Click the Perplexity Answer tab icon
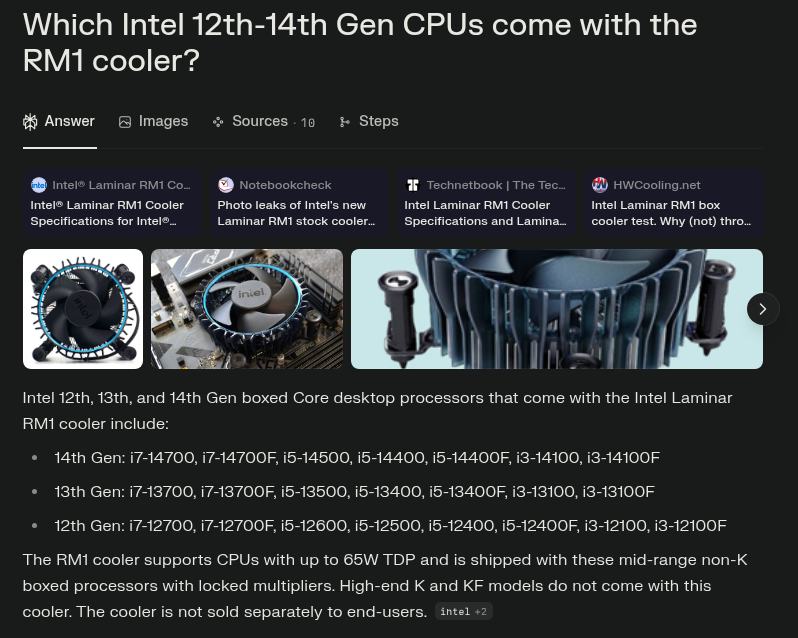The height and width of the screenshot is (638, 798). tap(30, 122)
